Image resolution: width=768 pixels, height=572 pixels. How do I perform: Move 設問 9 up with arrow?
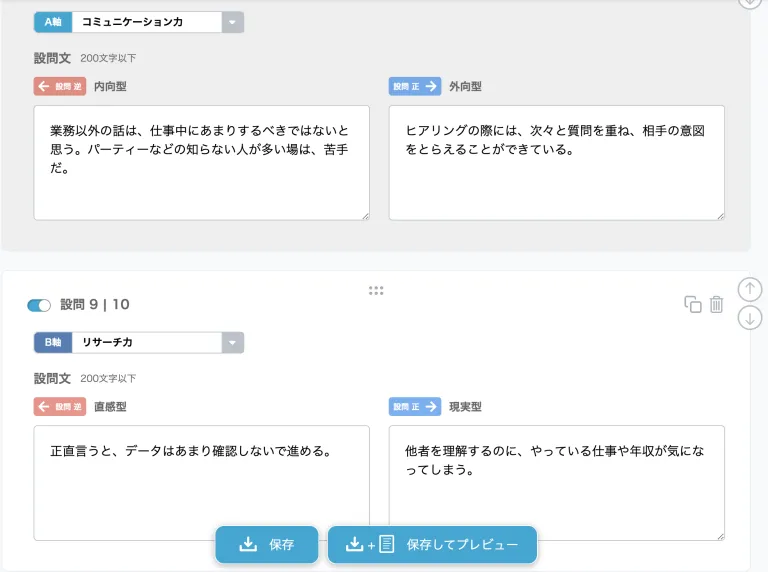click(749, 289)
